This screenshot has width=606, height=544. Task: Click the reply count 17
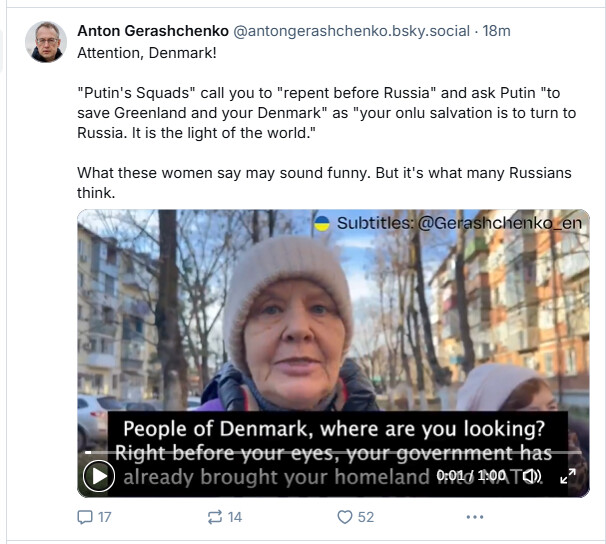coord(105,517)
